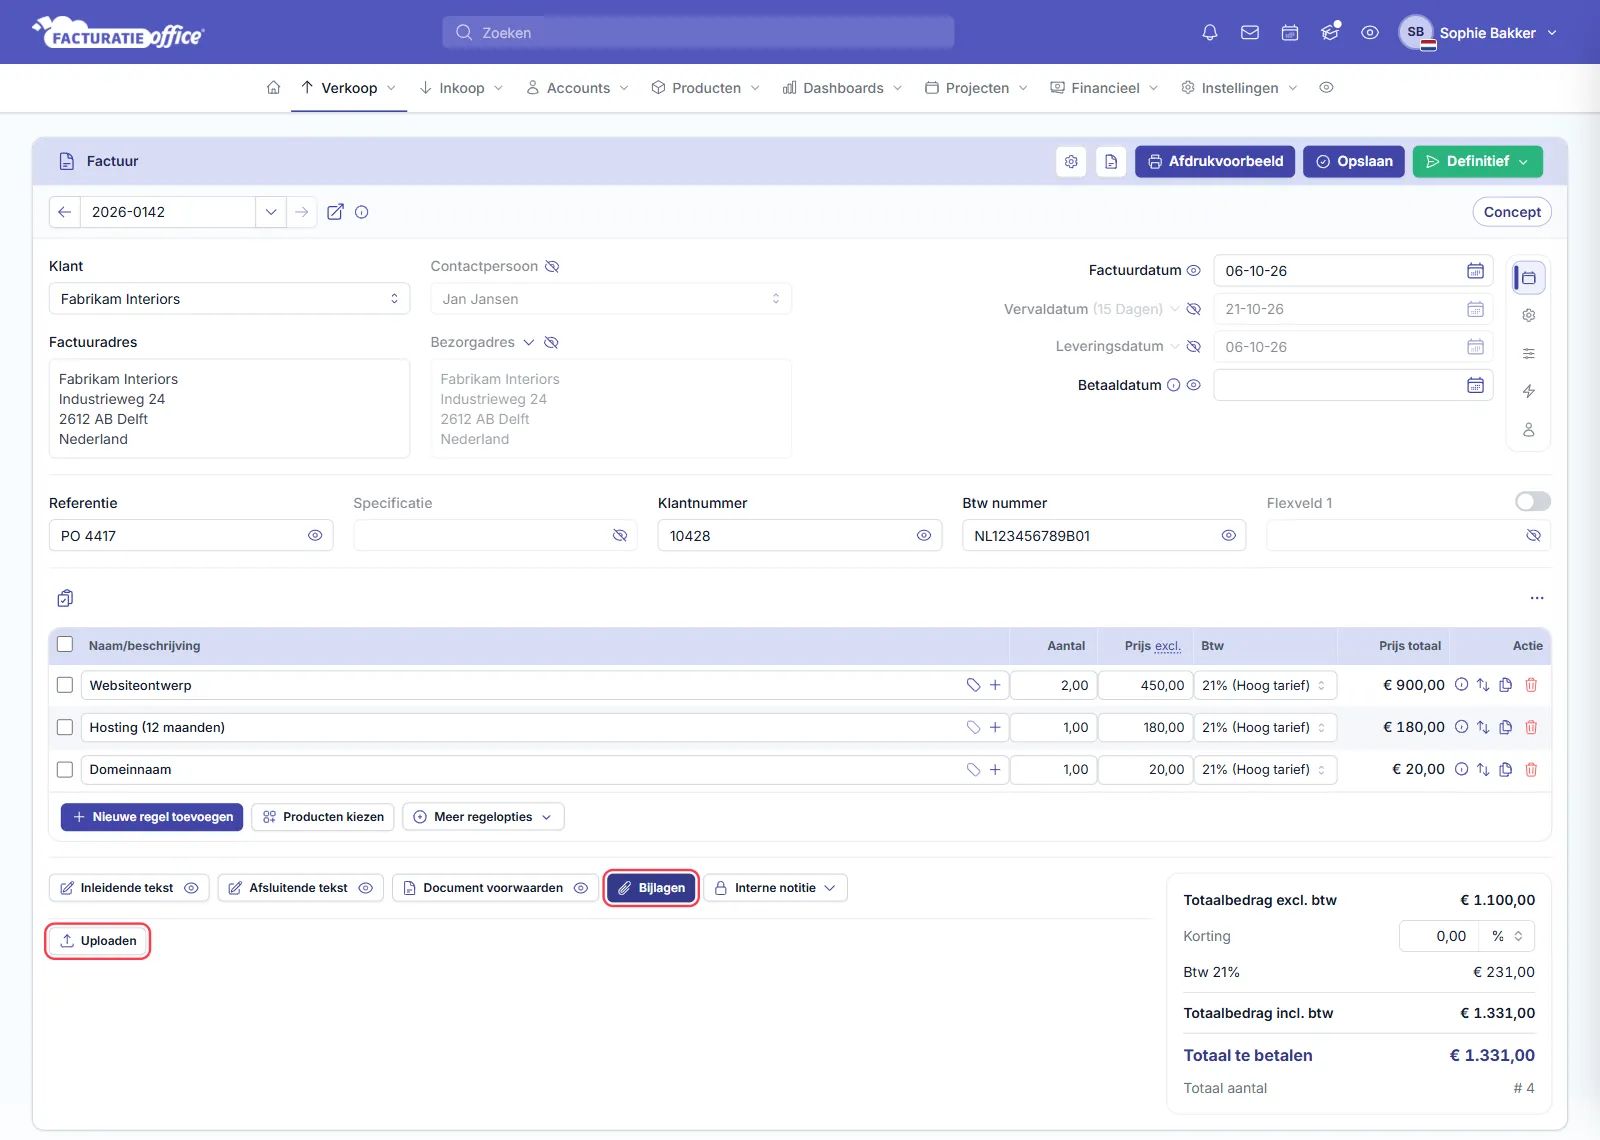Select the Websiteontwerp line checkbox
Viewport: 1600px width, 1140px height.
[x=65, y=685]
